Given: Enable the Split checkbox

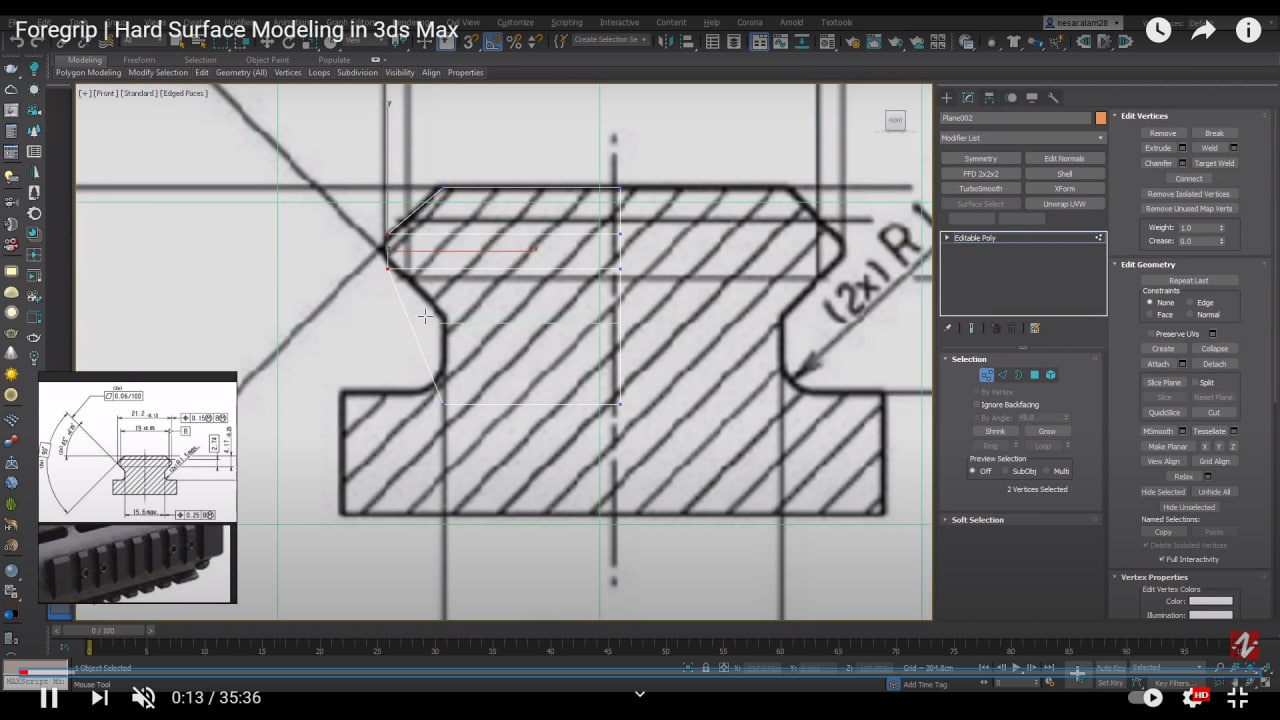Looking at the screenshot, I should tap(1193, 383).
